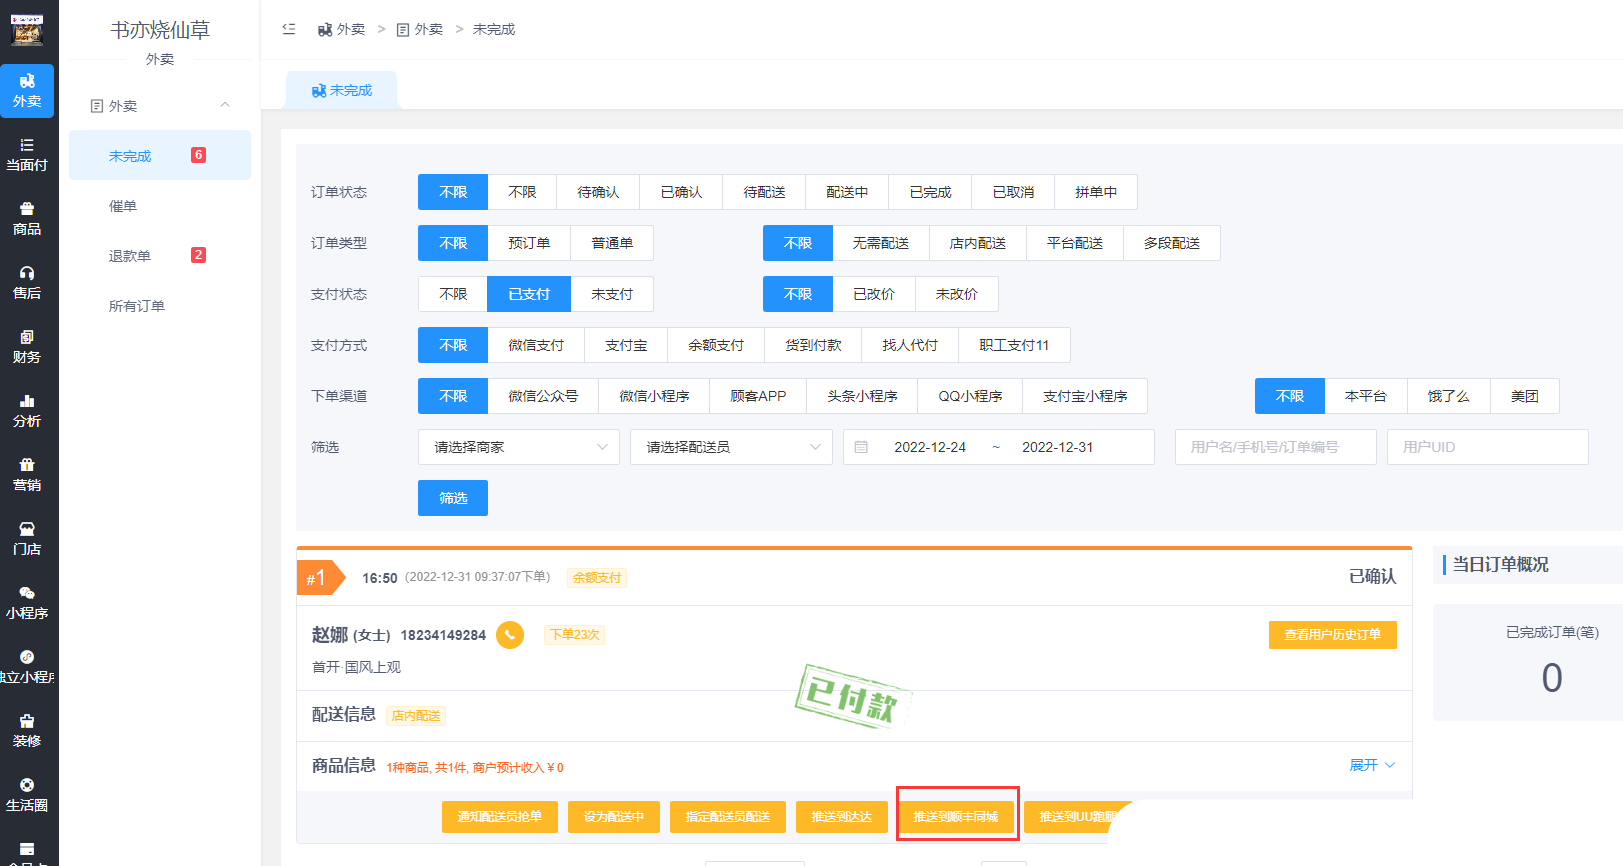Click the store logo thumbnail at top-left
The image size is (1623, 866).
point(27,30)
